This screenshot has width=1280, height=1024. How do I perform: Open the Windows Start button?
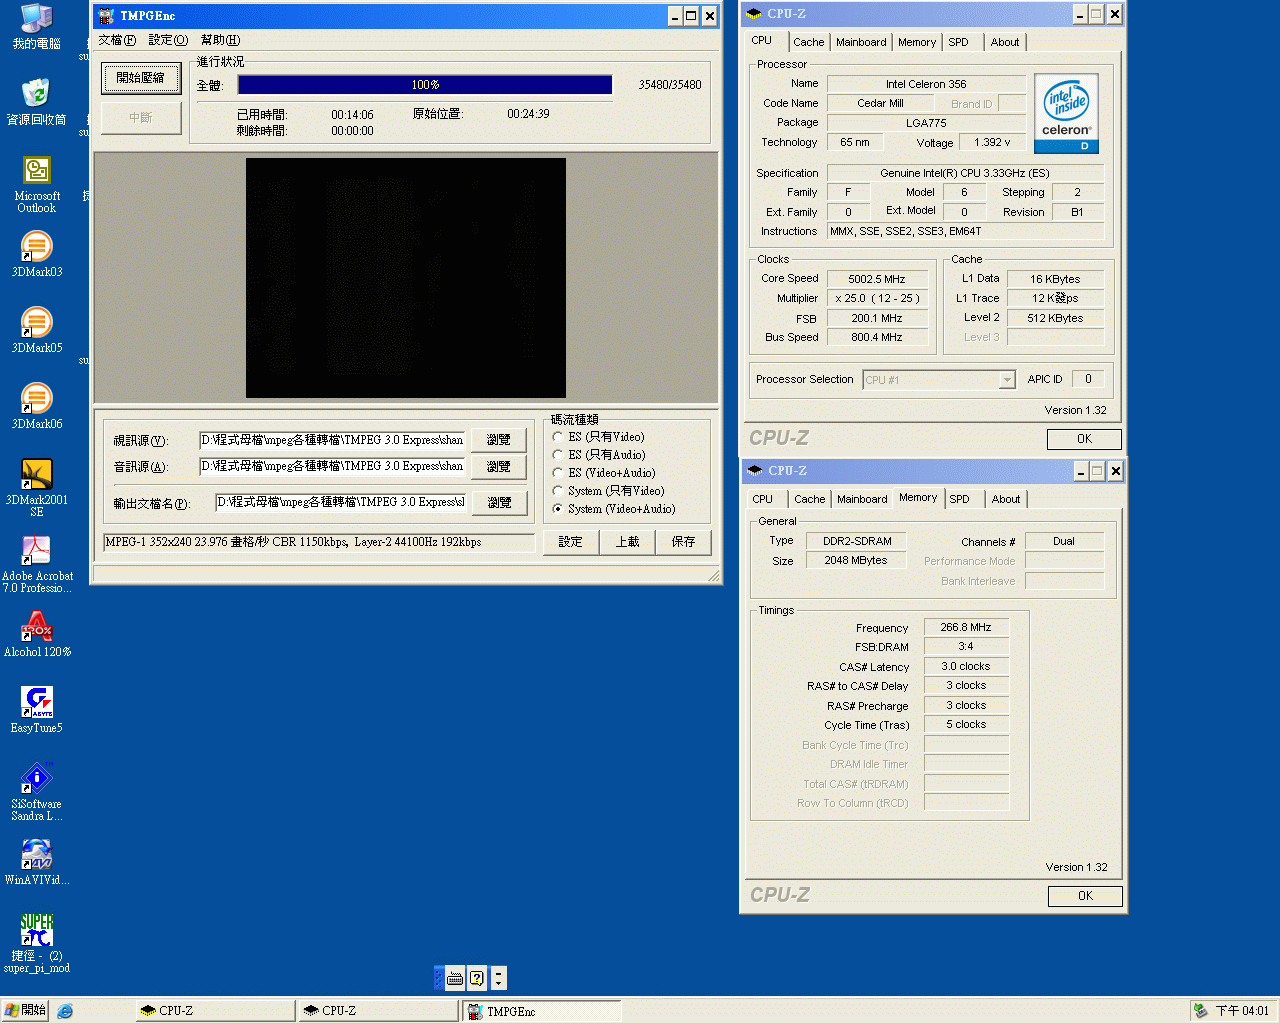click(x=25, y=1011)
